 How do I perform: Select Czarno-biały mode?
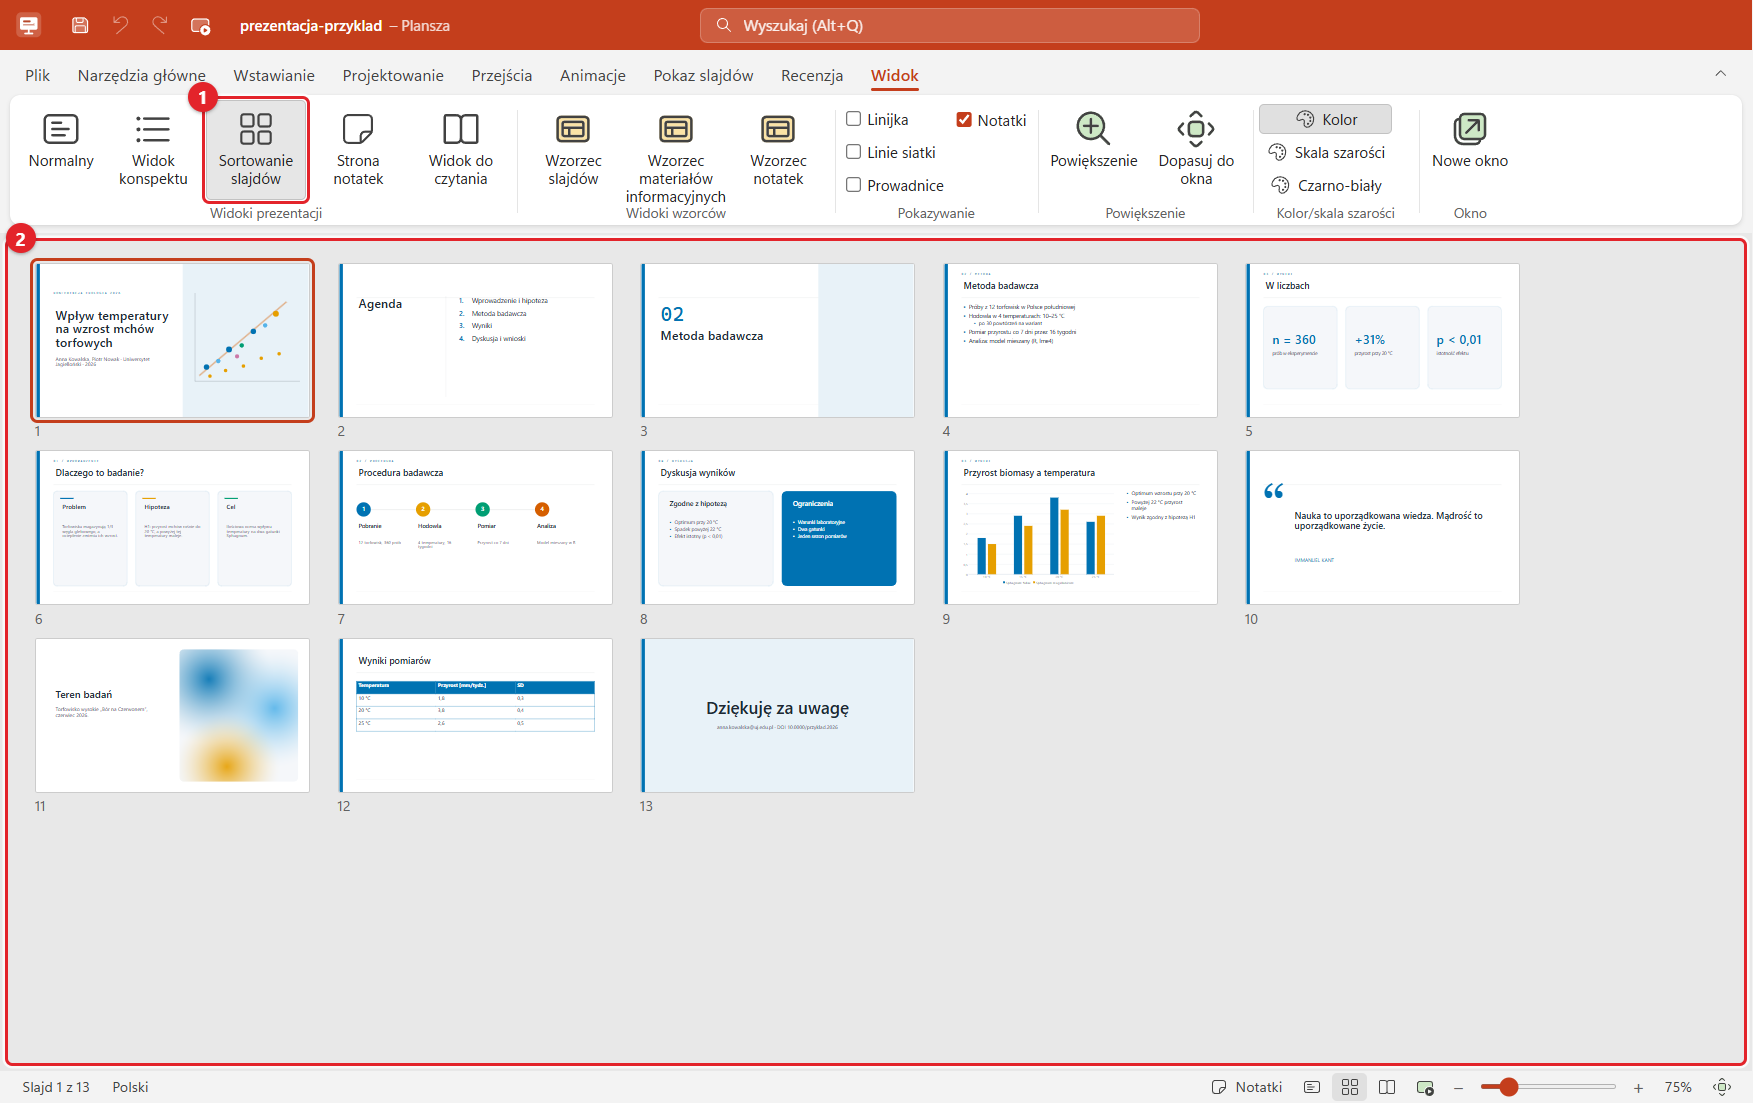pos(1327,185)
